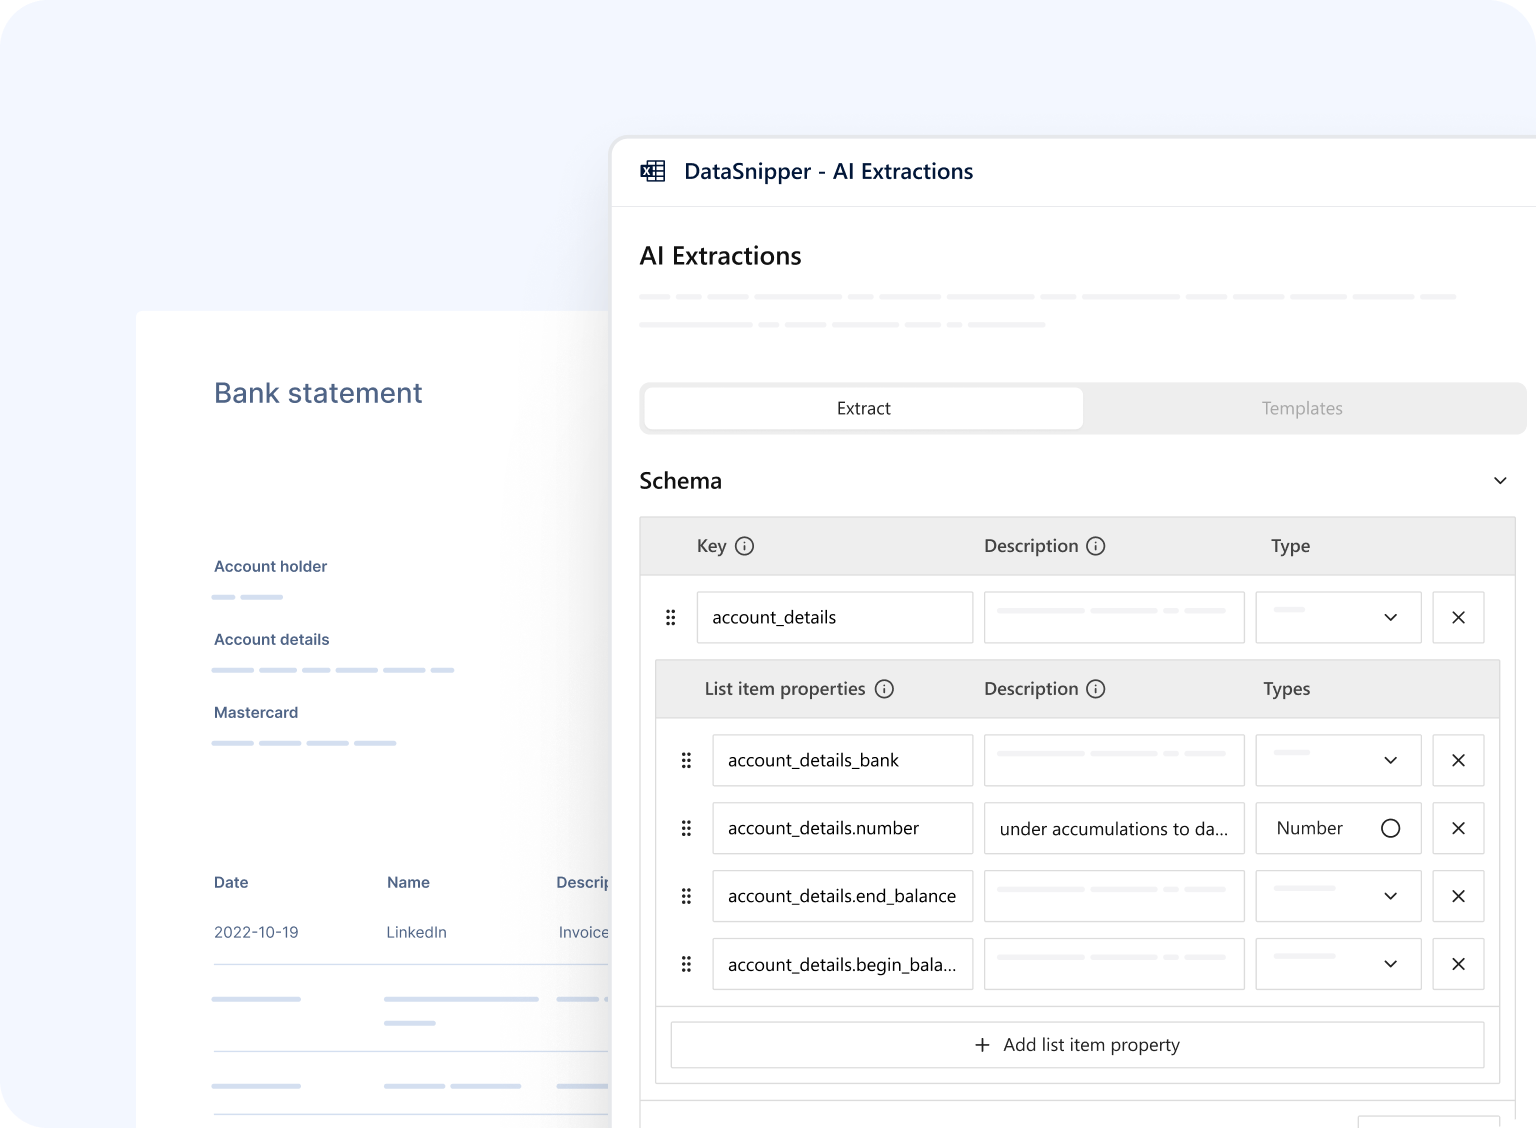The height and width of the screenshot is (1128, 1536).
Task: Click the Invoice description cell
Action: [583, 932]
